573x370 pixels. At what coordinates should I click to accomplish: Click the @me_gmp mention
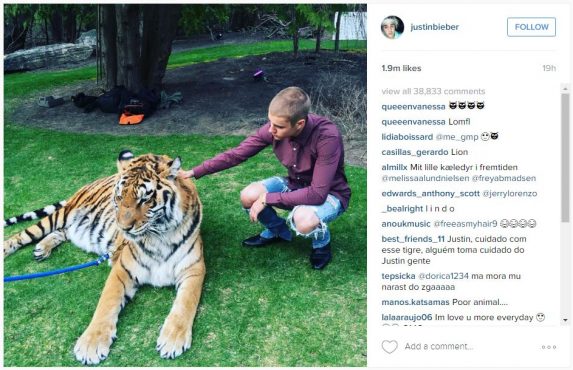tap(457, 137)
